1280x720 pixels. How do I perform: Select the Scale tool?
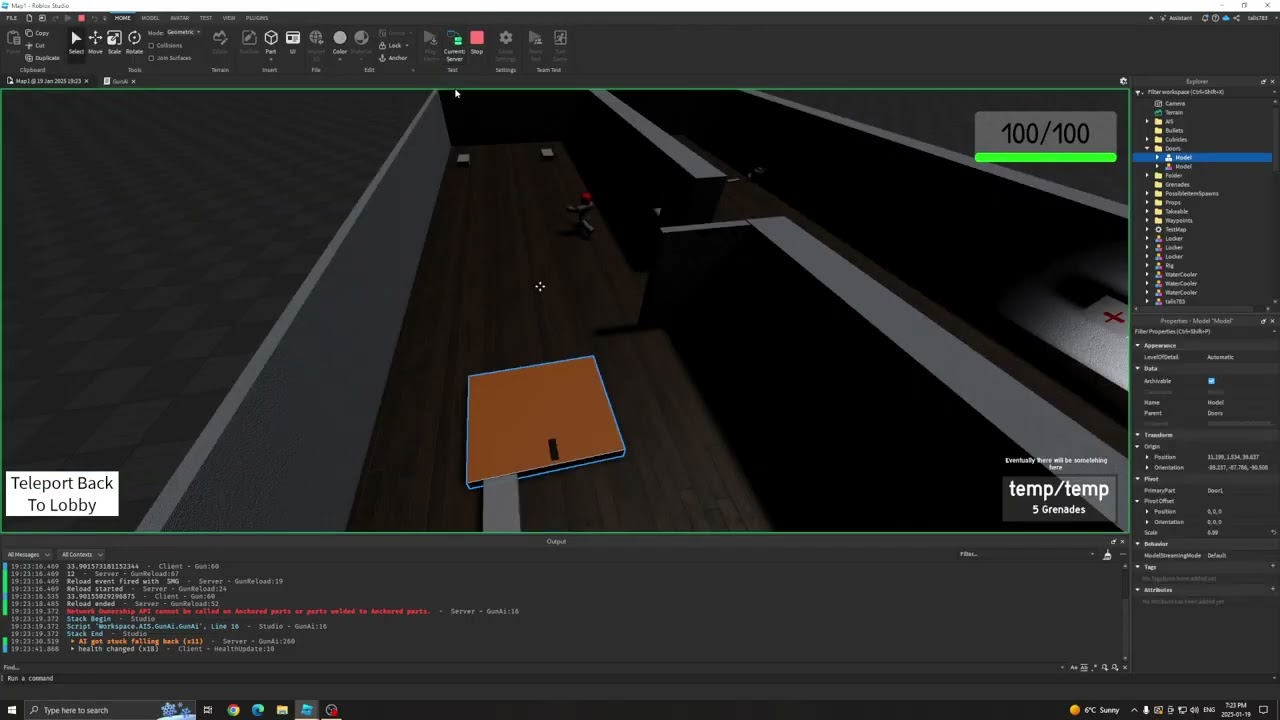pyautogui.click(x=114, y=39)
